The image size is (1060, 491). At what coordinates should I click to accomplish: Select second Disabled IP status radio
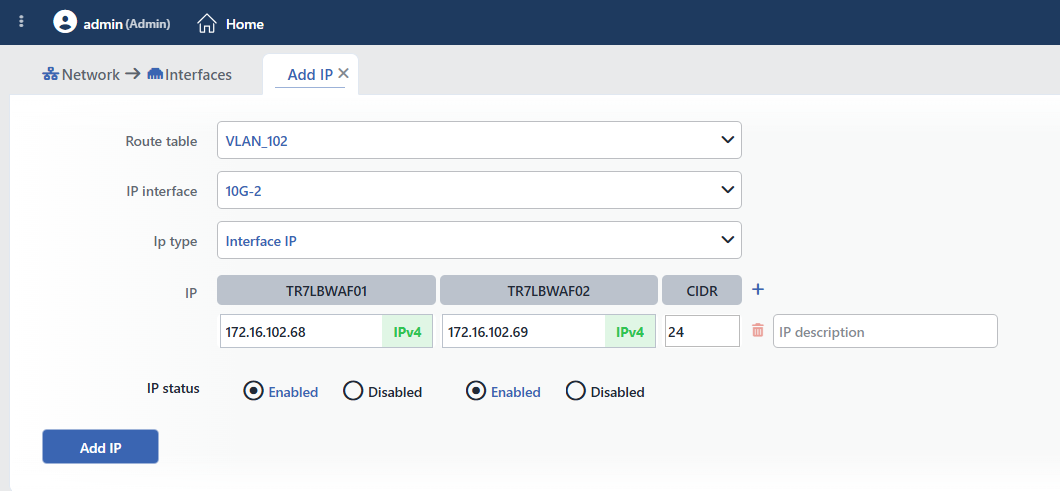coord(576,391)
